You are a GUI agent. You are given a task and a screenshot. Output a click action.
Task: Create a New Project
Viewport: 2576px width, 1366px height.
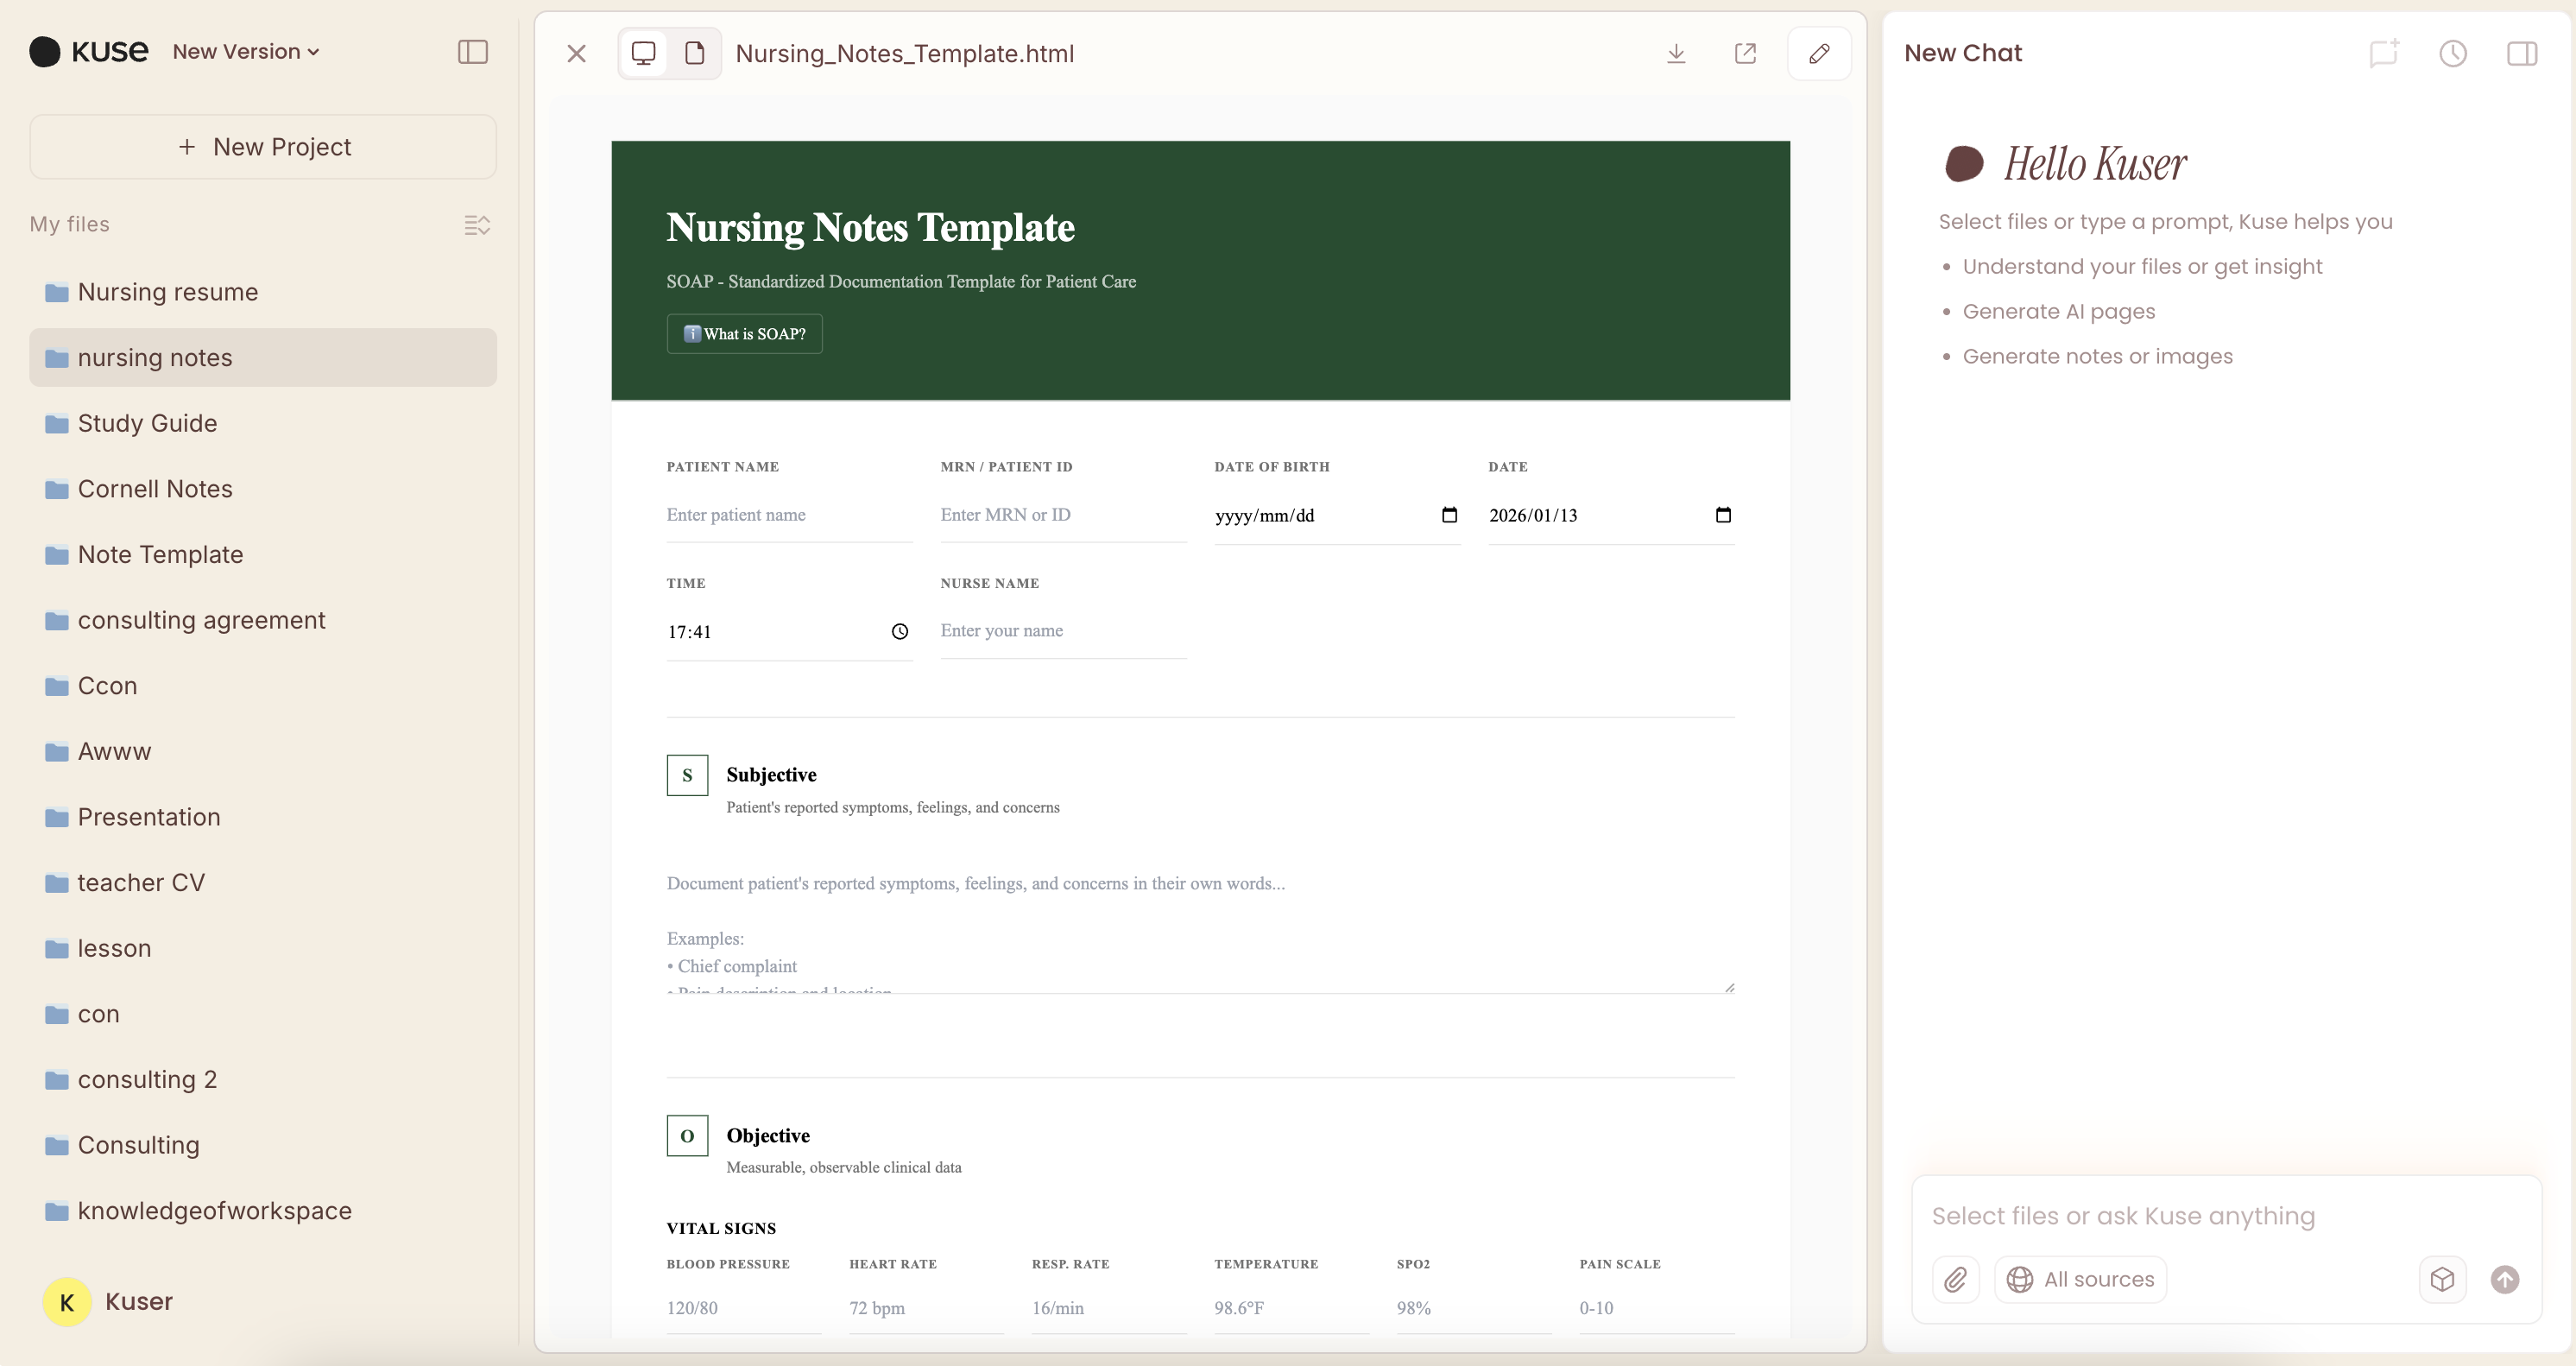pyautogui.click(x=263, y=147)
